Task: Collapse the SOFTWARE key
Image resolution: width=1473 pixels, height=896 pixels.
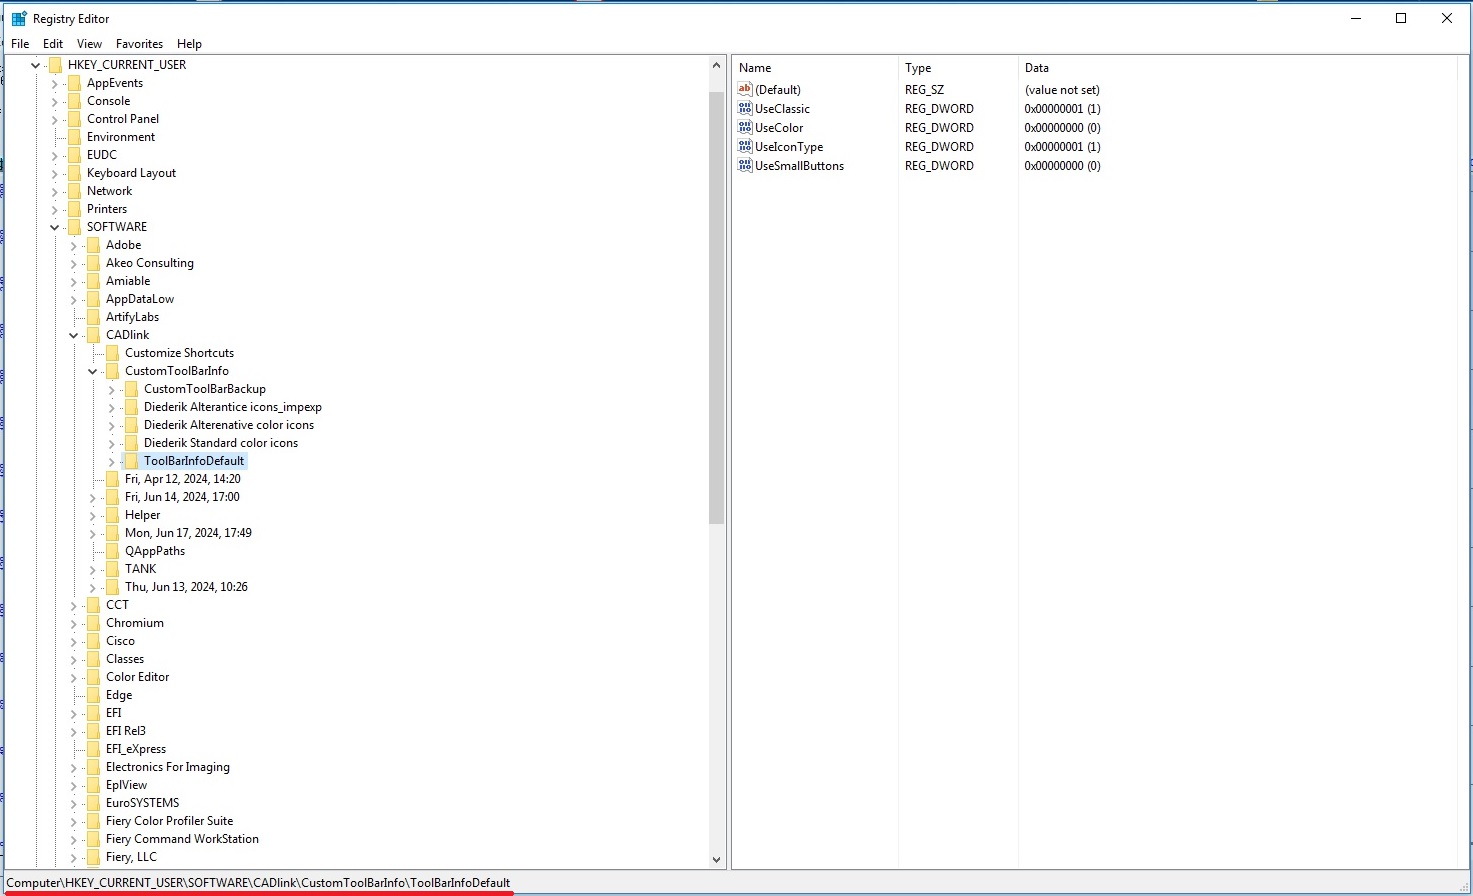Action: [55, 227]
